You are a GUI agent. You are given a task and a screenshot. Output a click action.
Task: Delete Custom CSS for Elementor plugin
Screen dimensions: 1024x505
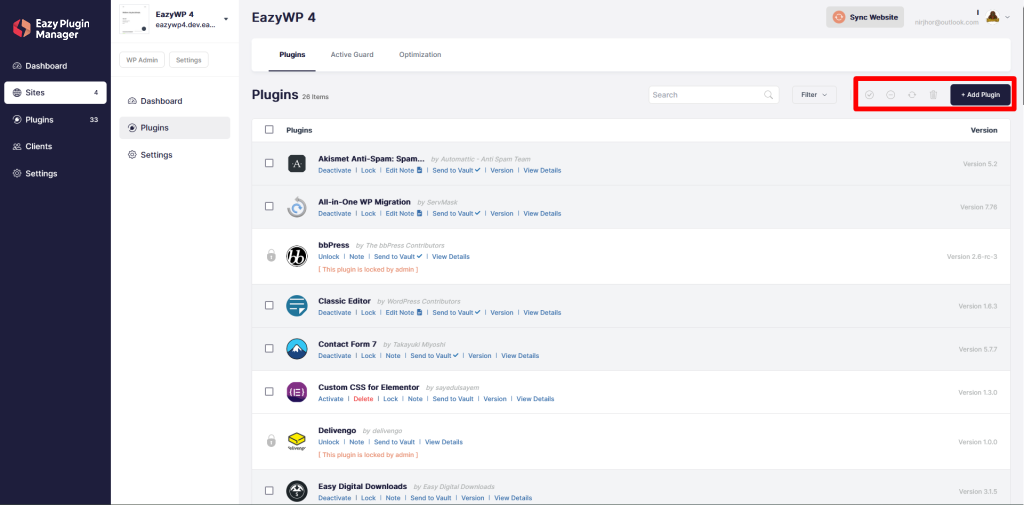coord(363,399)
